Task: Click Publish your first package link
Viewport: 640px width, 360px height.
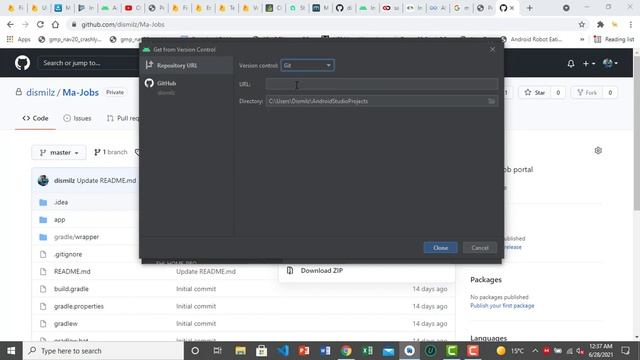Action: pos(502,306)
